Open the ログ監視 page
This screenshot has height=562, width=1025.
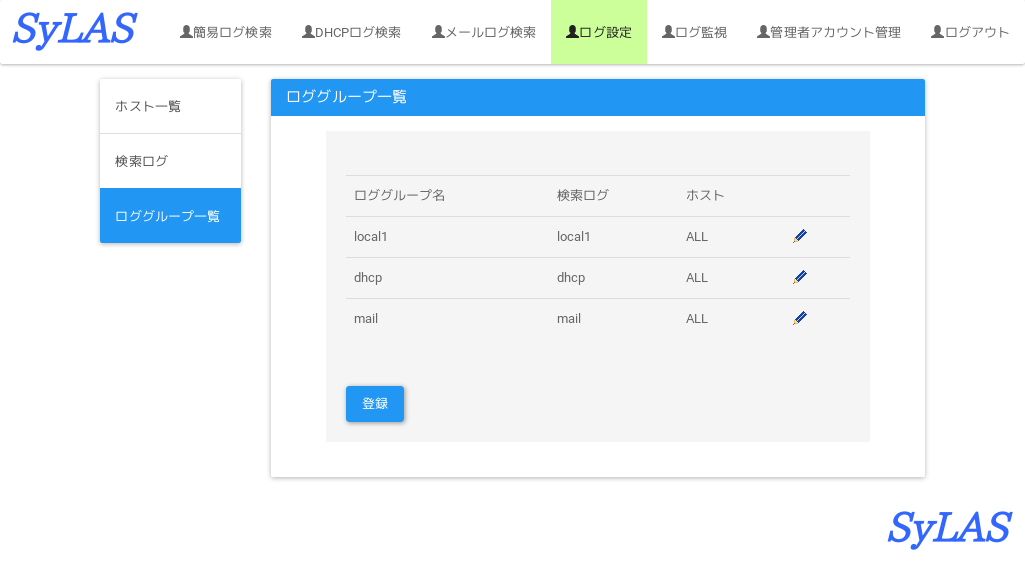click(694, 32)
